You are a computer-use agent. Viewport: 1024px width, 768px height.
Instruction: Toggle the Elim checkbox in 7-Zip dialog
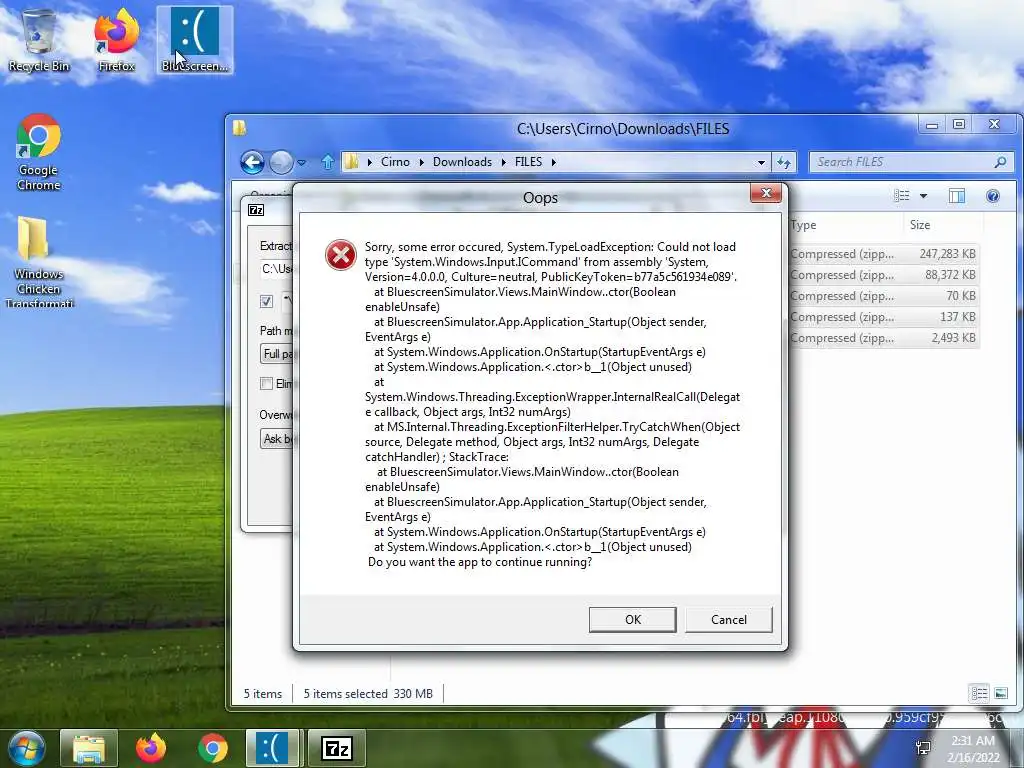point(266,383)
